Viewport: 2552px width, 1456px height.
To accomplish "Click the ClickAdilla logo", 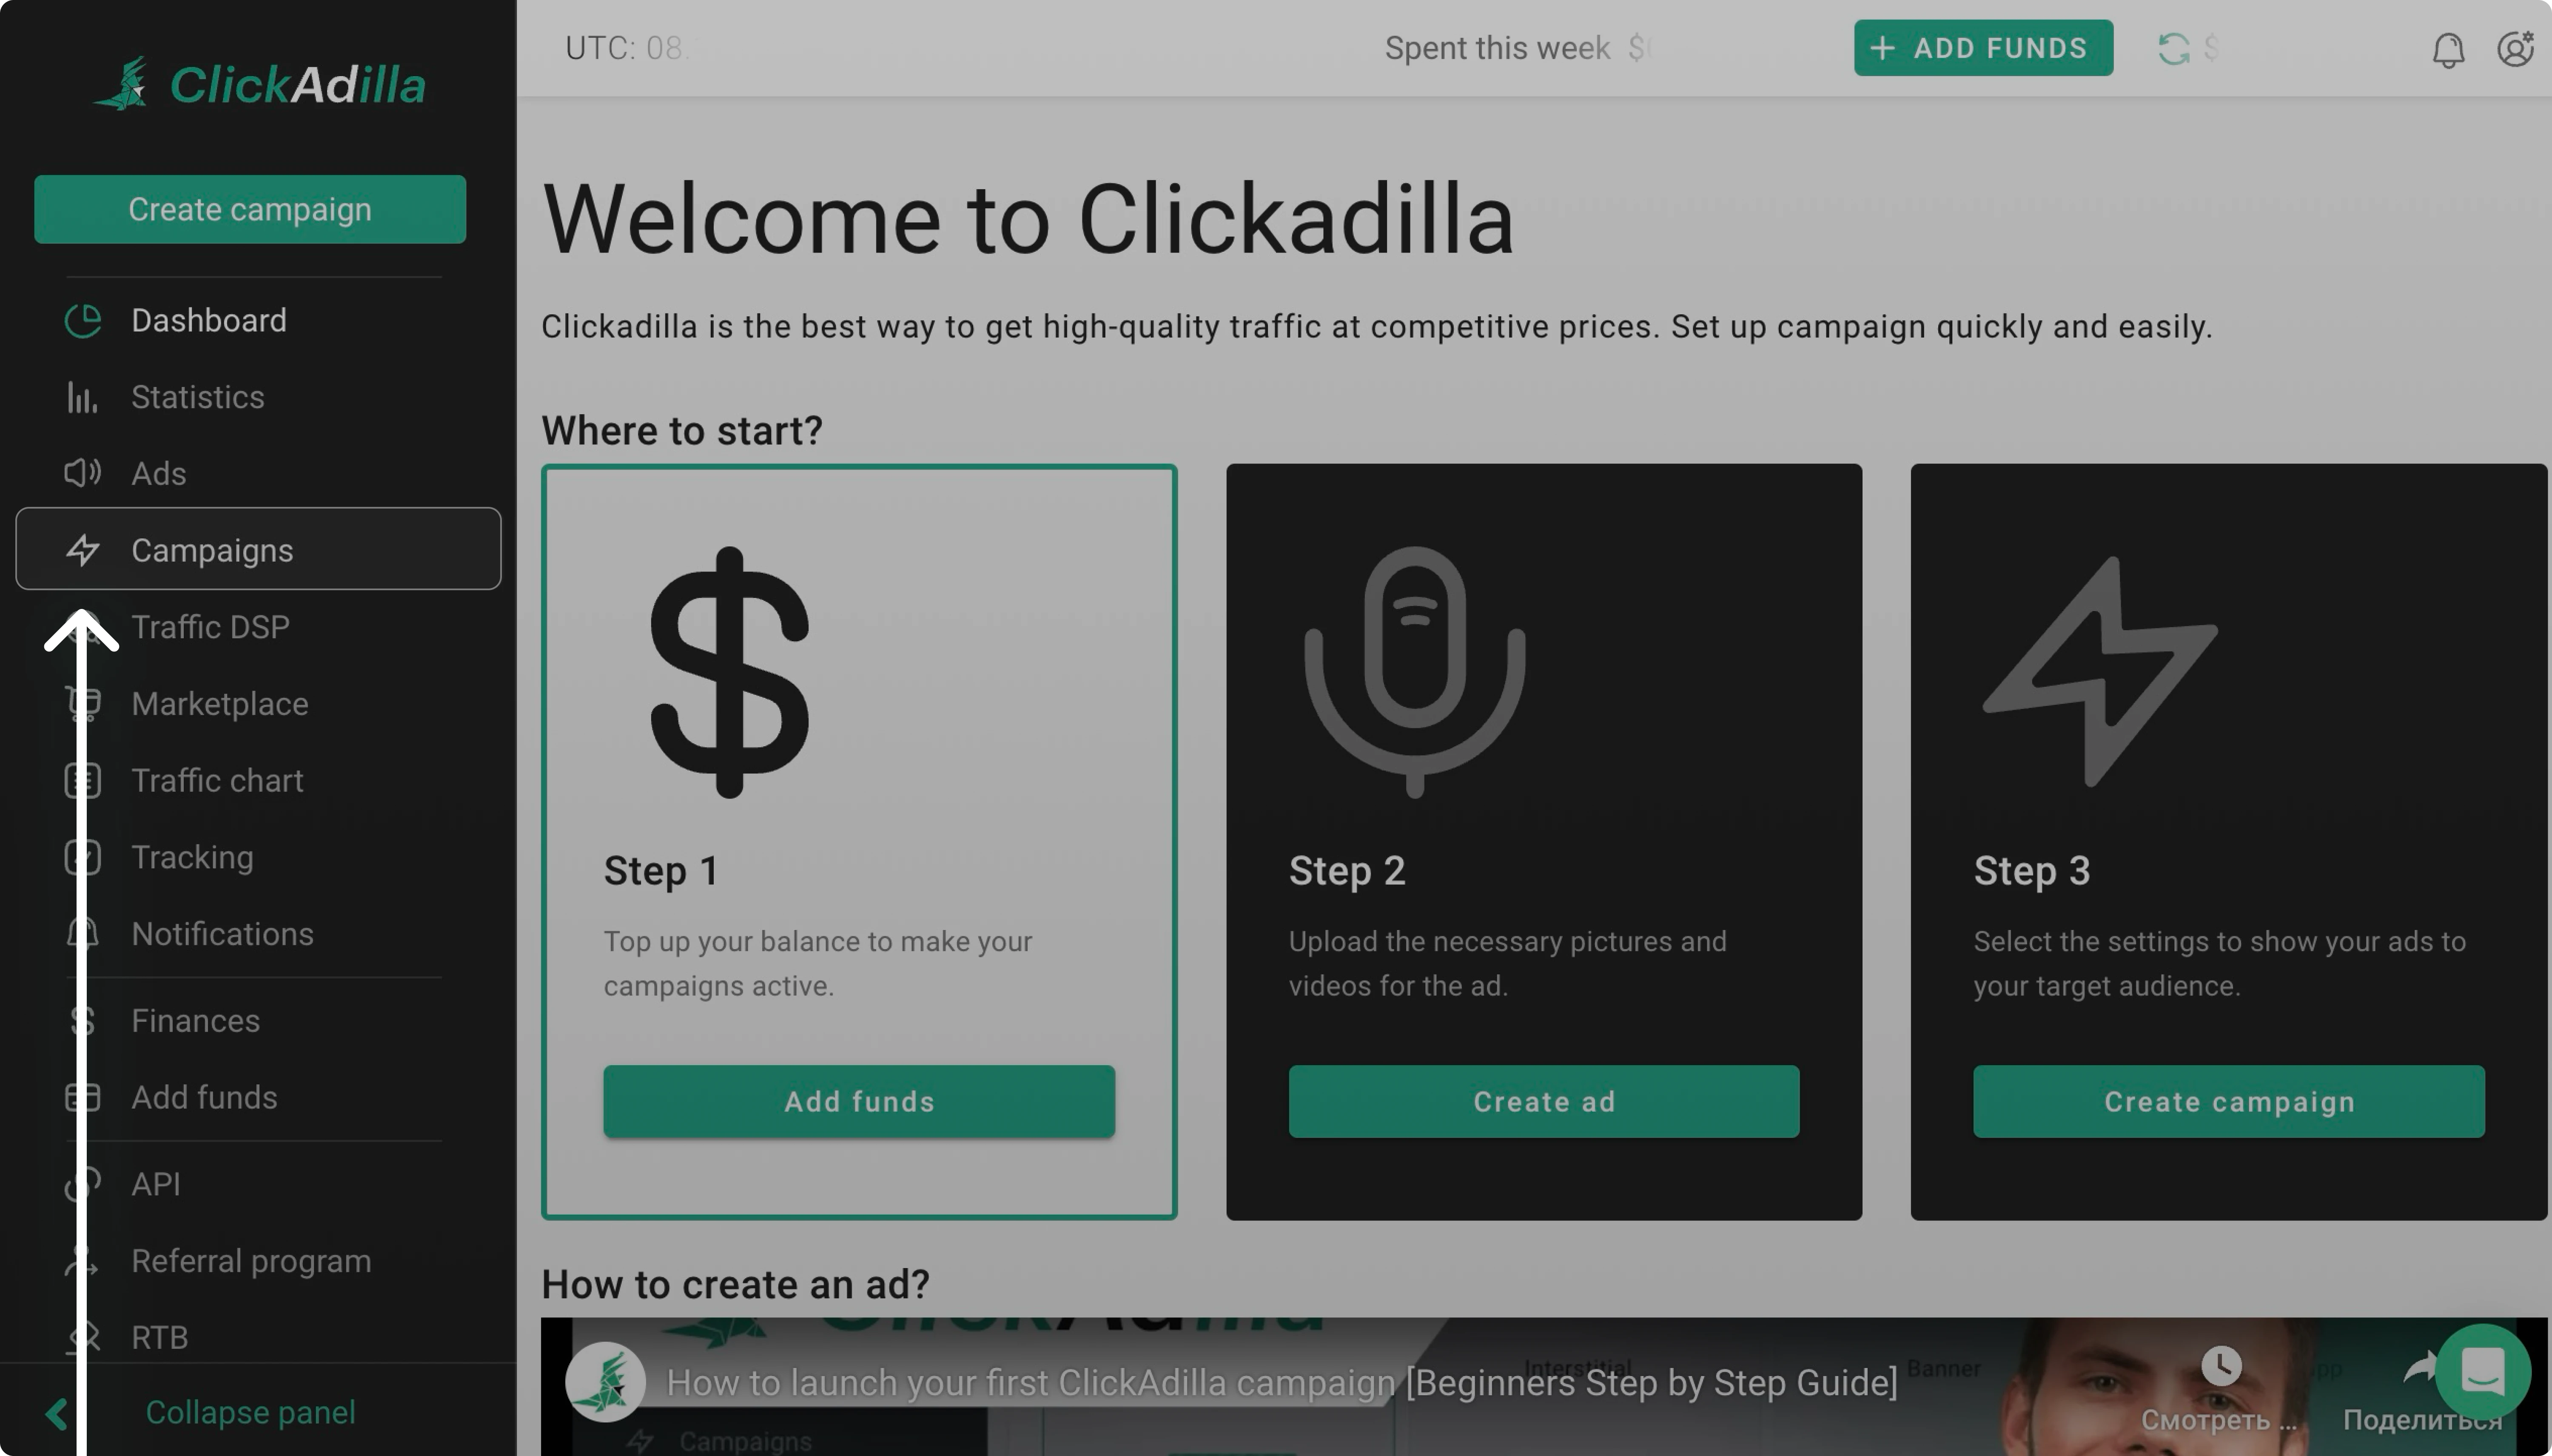I will pos(259,84).
